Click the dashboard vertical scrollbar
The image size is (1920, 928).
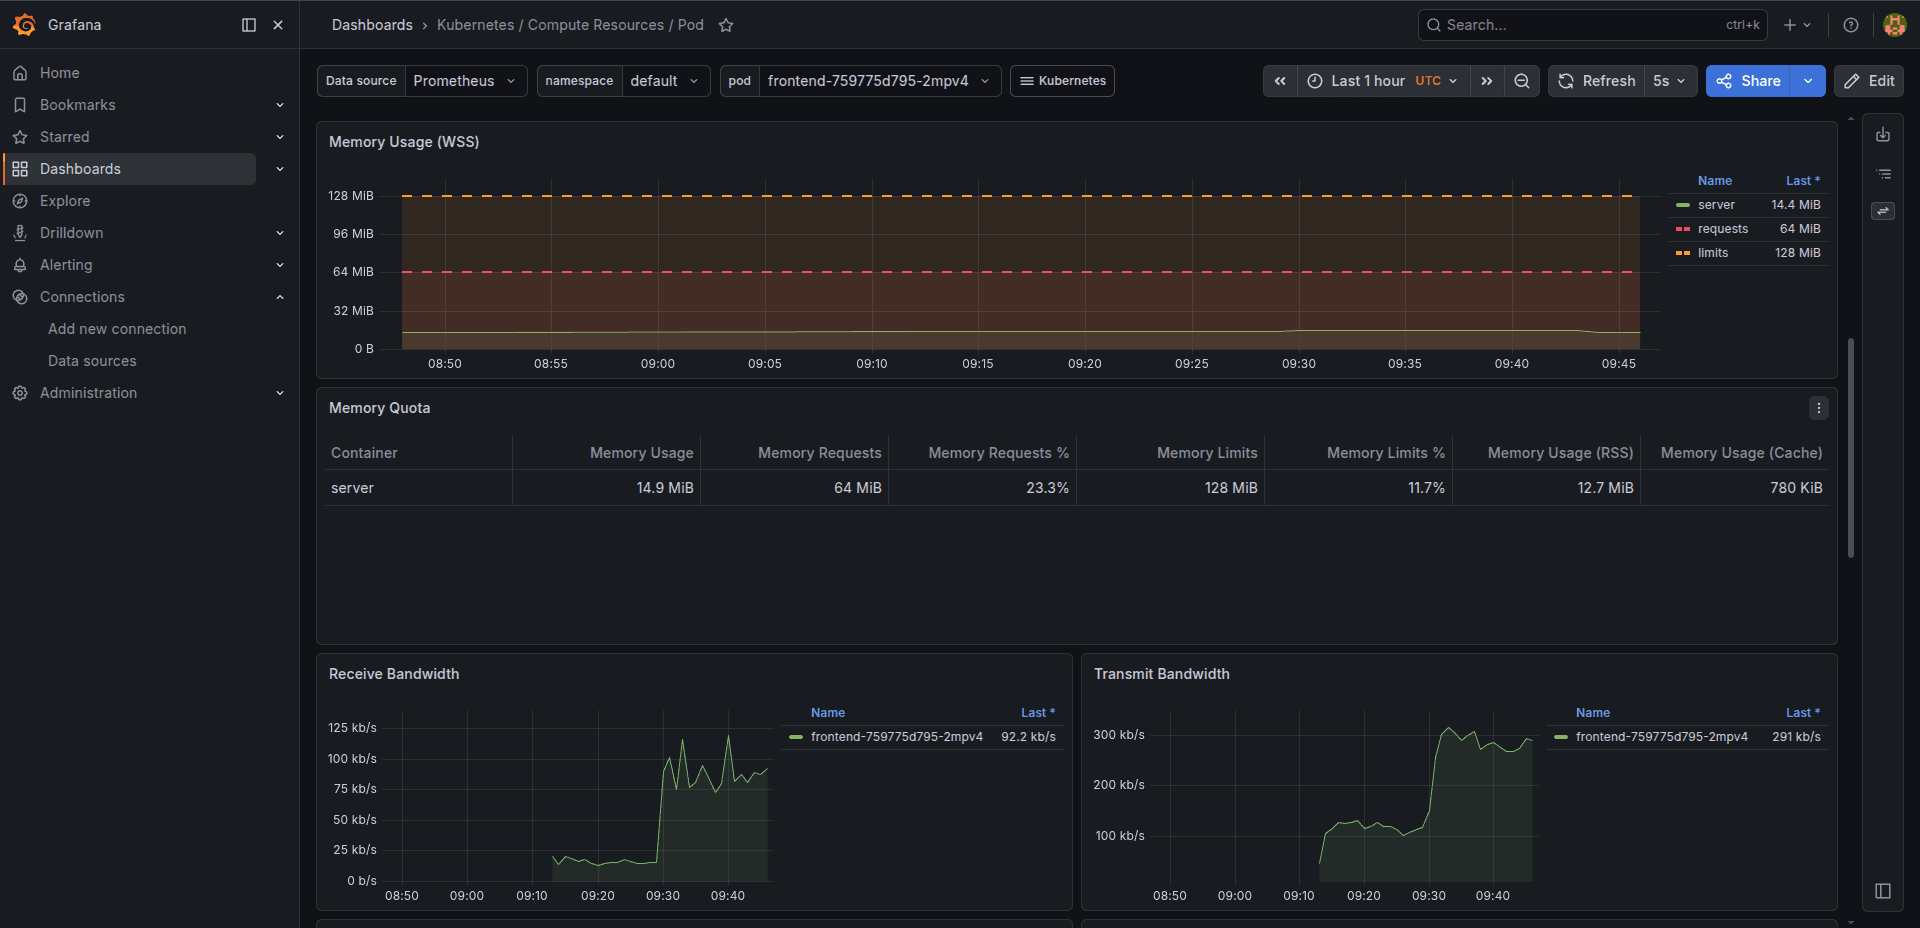click(x=1851, y=448)
